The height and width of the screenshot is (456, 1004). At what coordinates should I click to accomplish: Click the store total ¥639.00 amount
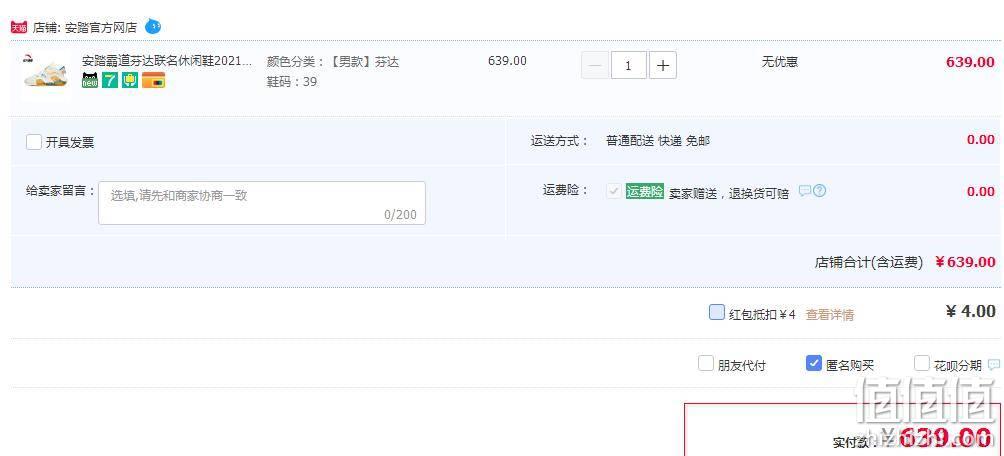pos(965,262)
